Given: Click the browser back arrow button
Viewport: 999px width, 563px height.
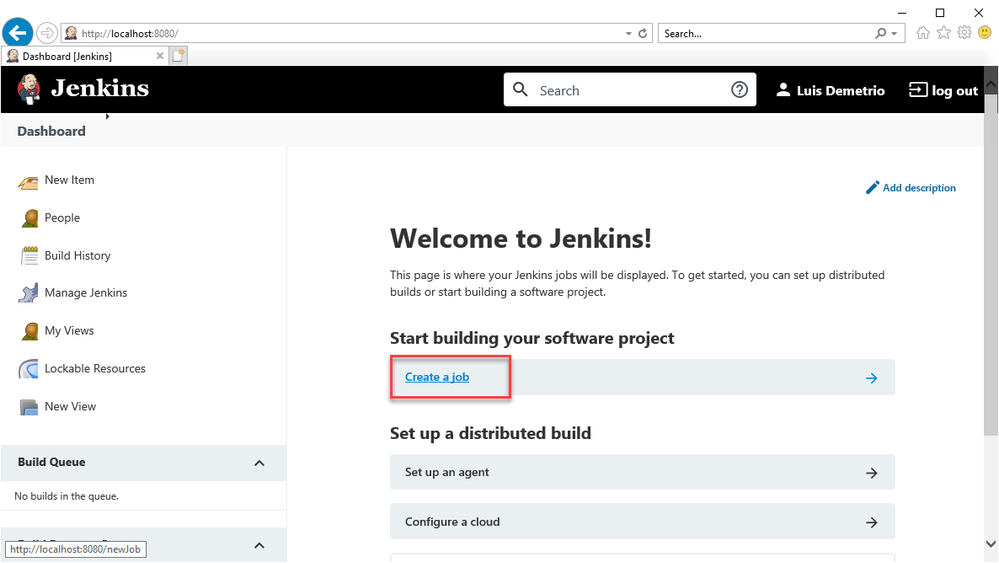Looking at the screenshot, I should 18,32.
